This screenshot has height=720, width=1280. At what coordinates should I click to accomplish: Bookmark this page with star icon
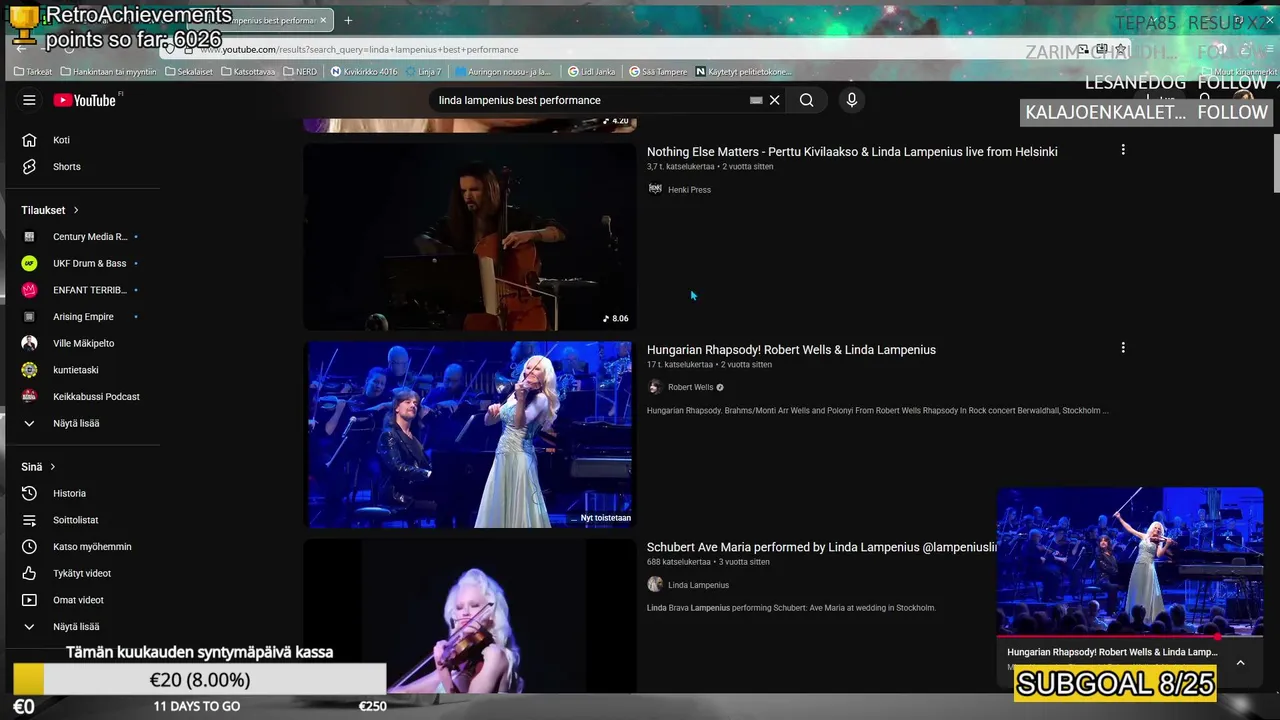coord(1121,50)
